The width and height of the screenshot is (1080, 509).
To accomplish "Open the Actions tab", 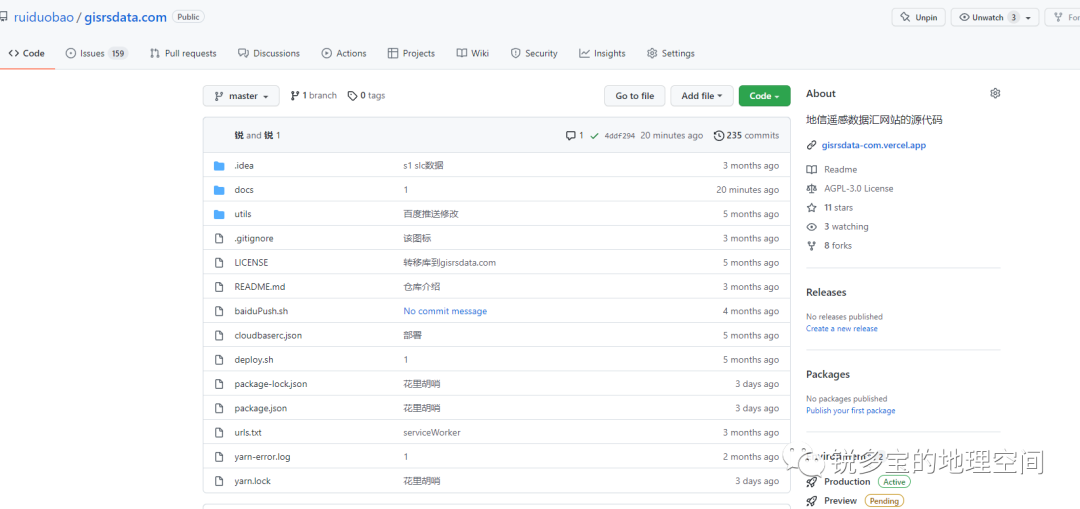I will tap(344, 53).
